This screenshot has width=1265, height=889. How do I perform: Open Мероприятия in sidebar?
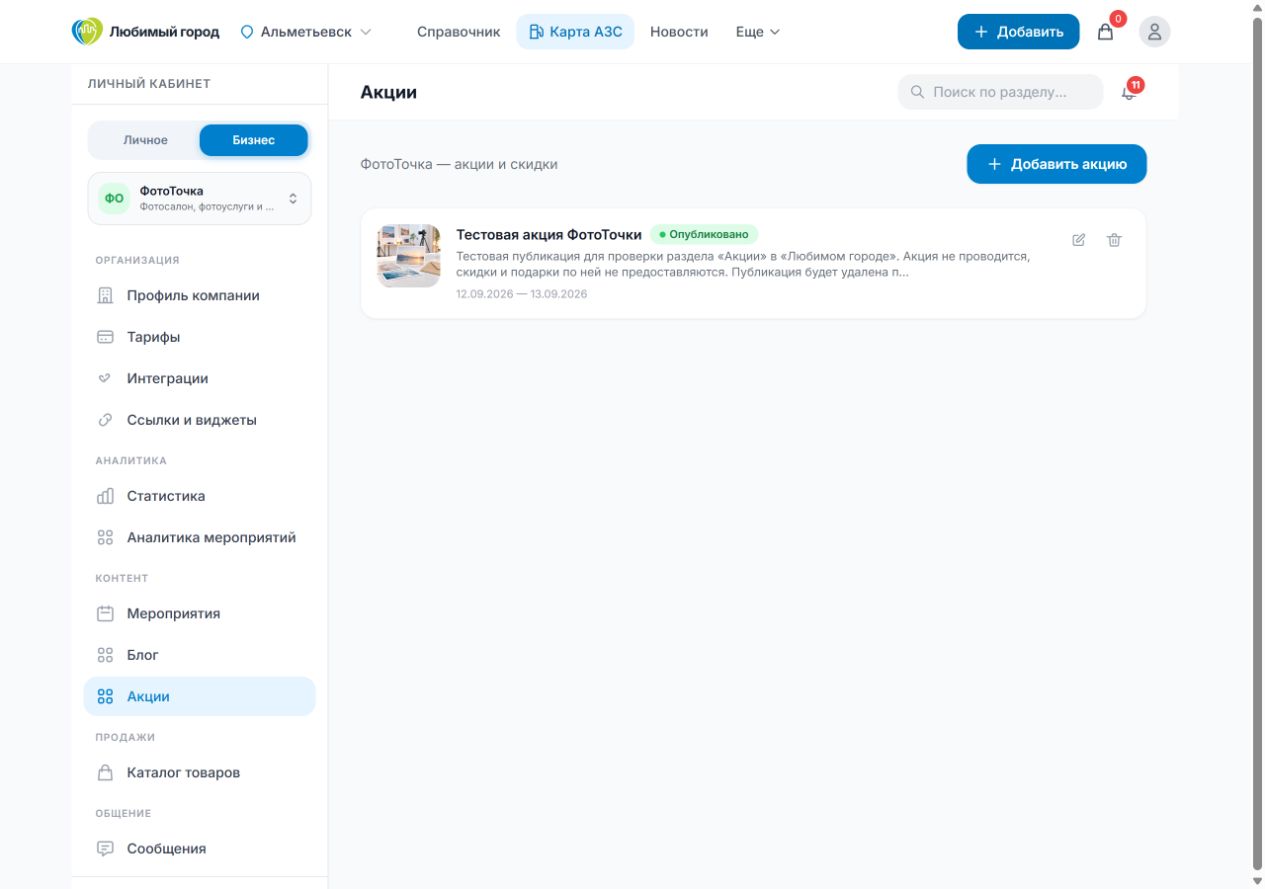pos(200,614)
